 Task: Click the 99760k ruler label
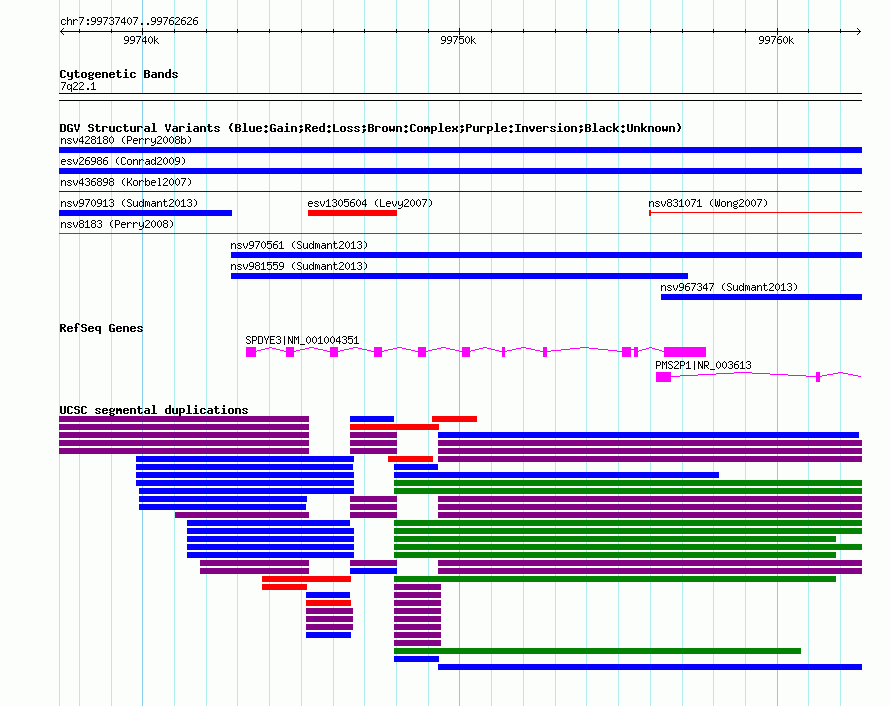776,40
